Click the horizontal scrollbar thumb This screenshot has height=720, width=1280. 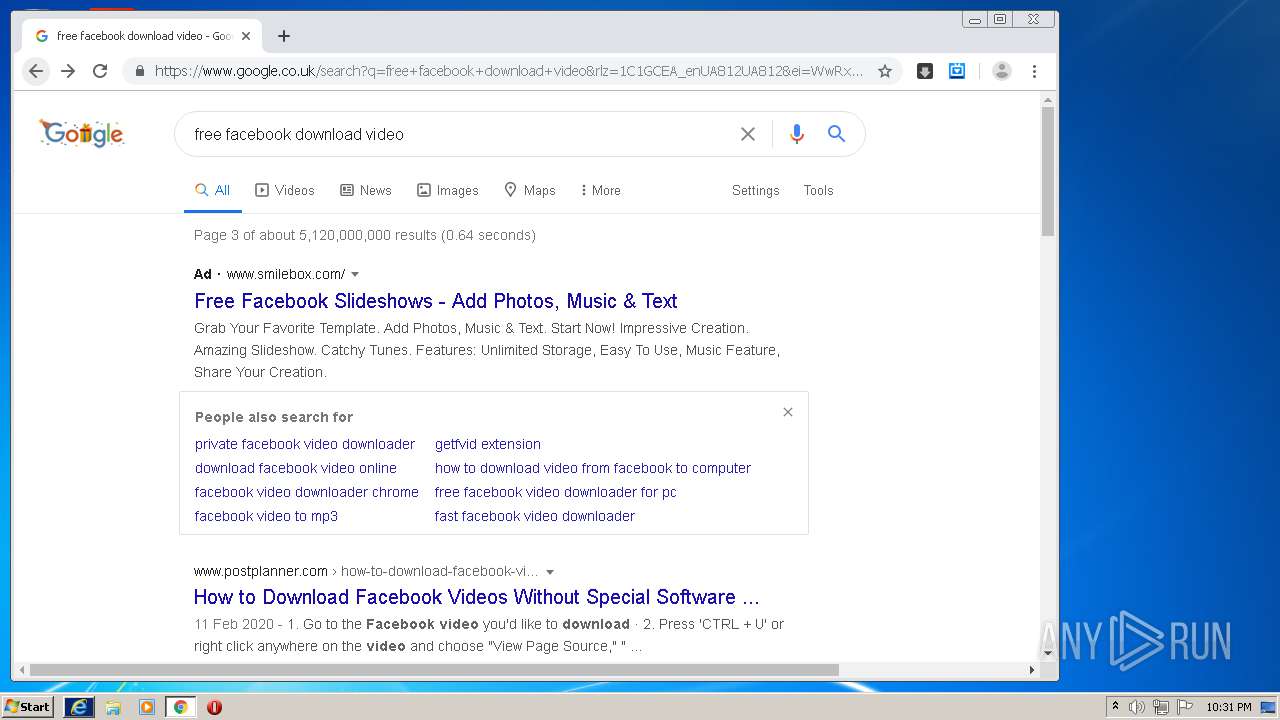[x=434, y=670]
